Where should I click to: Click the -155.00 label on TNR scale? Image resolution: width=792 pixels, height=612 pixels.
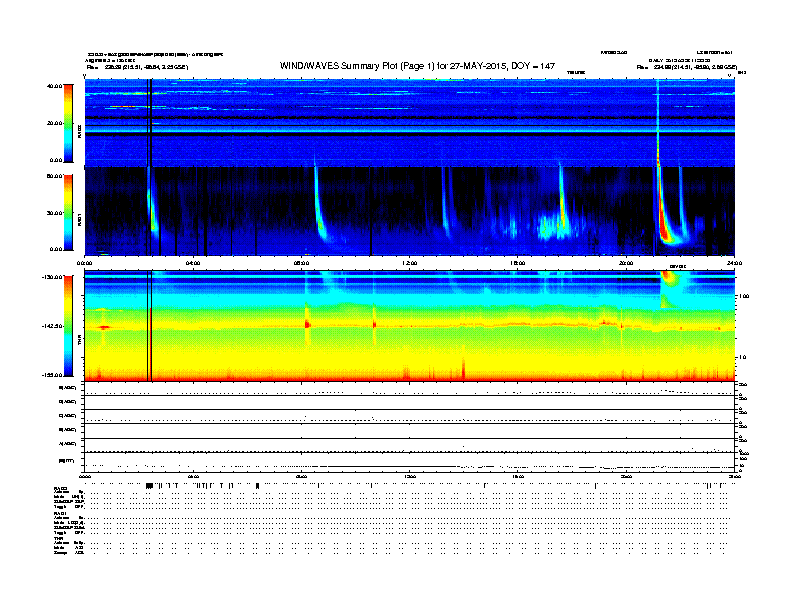[x=52, y=375]
